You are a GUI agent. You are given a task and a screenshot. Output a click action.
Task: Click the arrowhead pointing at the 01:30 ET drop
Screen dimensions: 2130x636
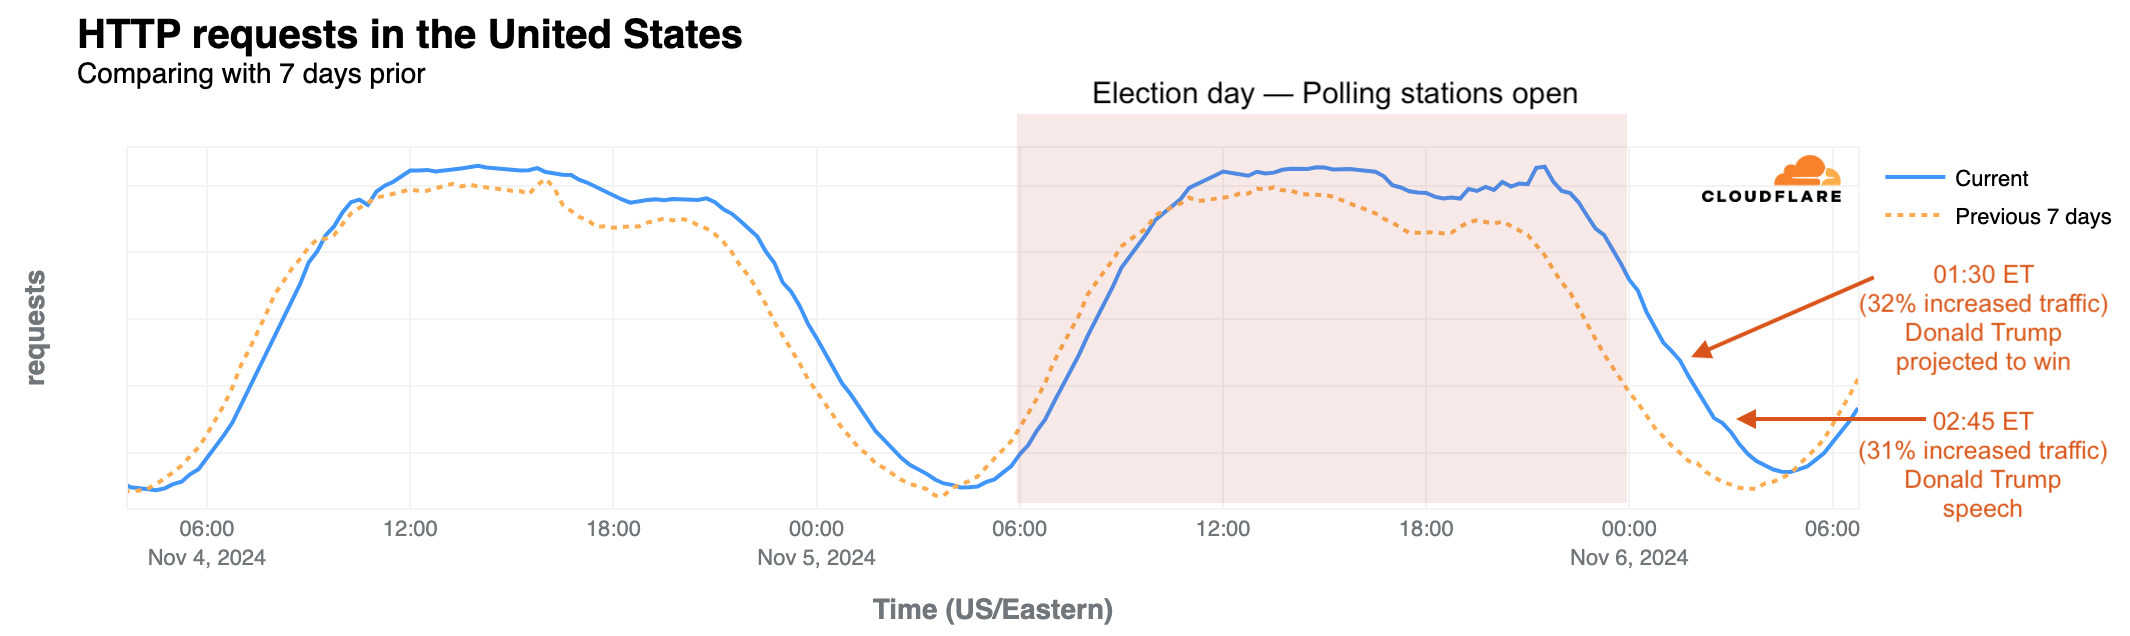(x=1701, y=351)
